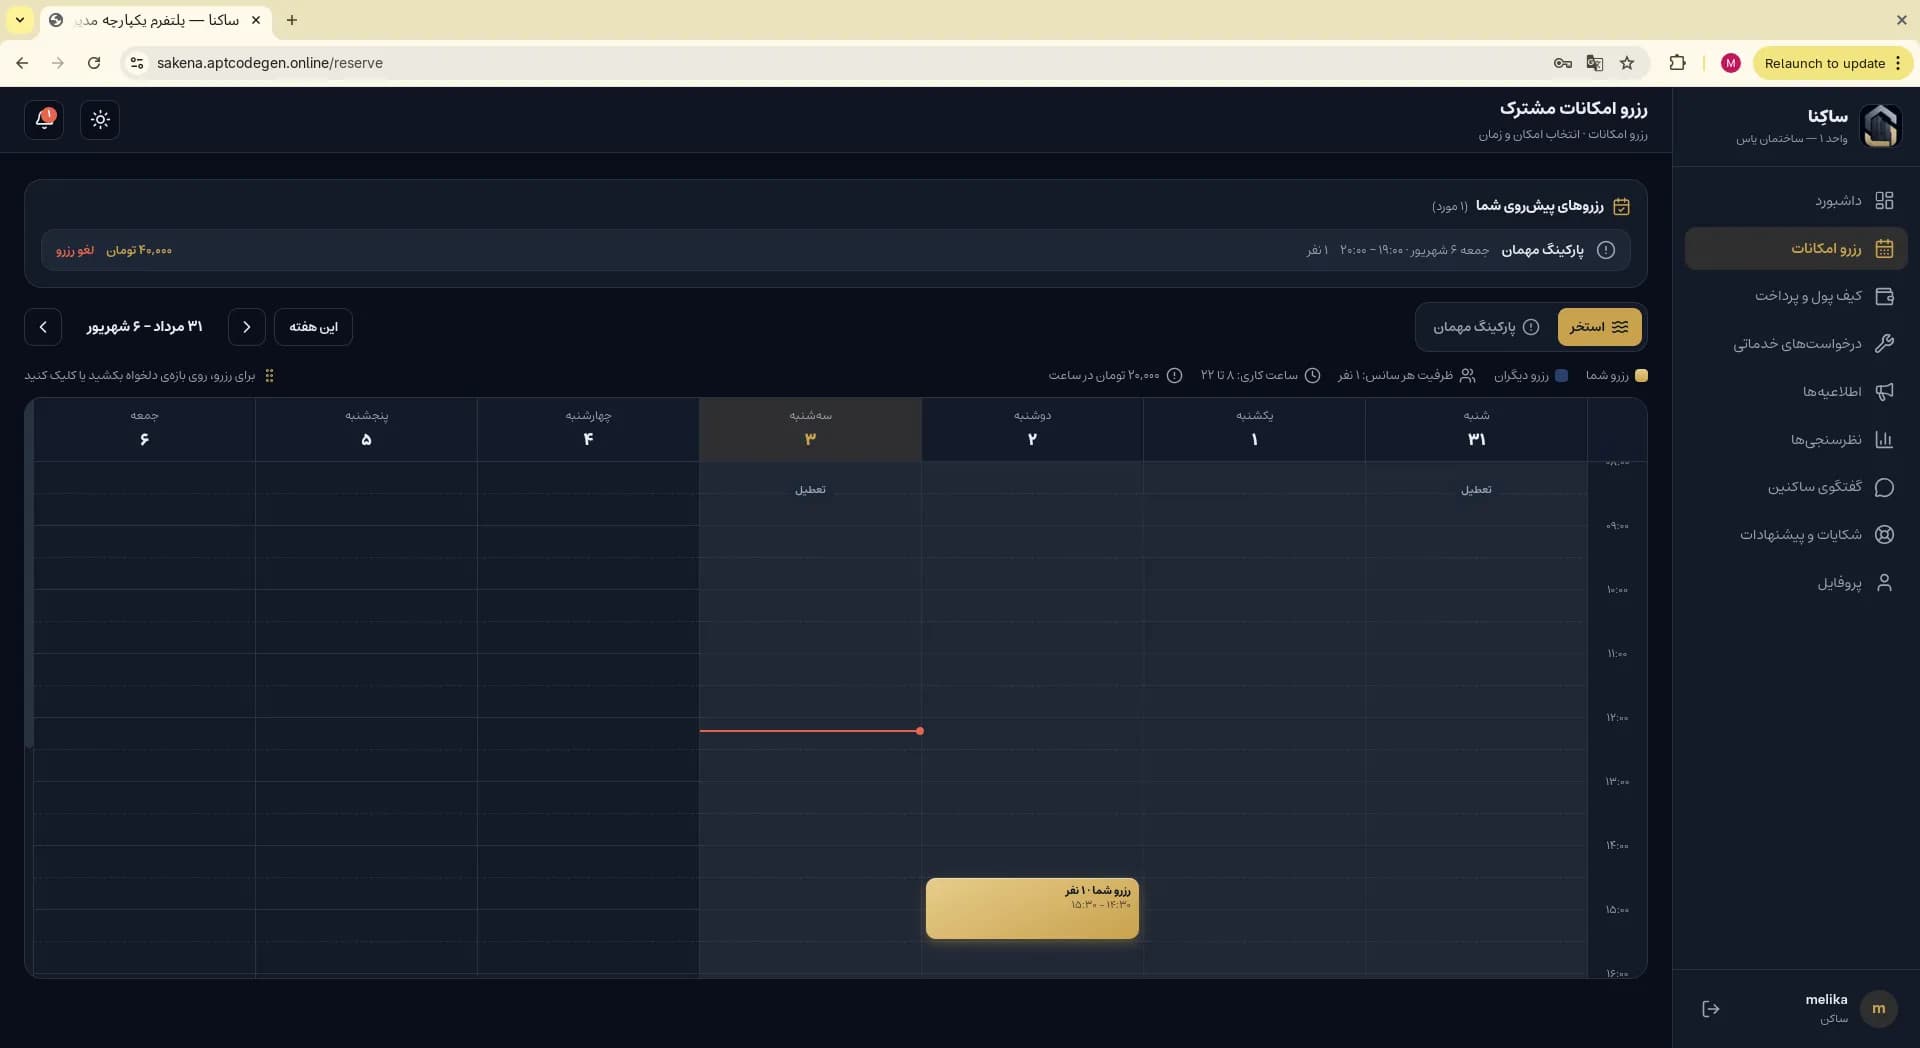The height and width of the screenshot is (1048, 1920).
Task: Click the drag-grid hint icon
Action: tap(269, 376)
